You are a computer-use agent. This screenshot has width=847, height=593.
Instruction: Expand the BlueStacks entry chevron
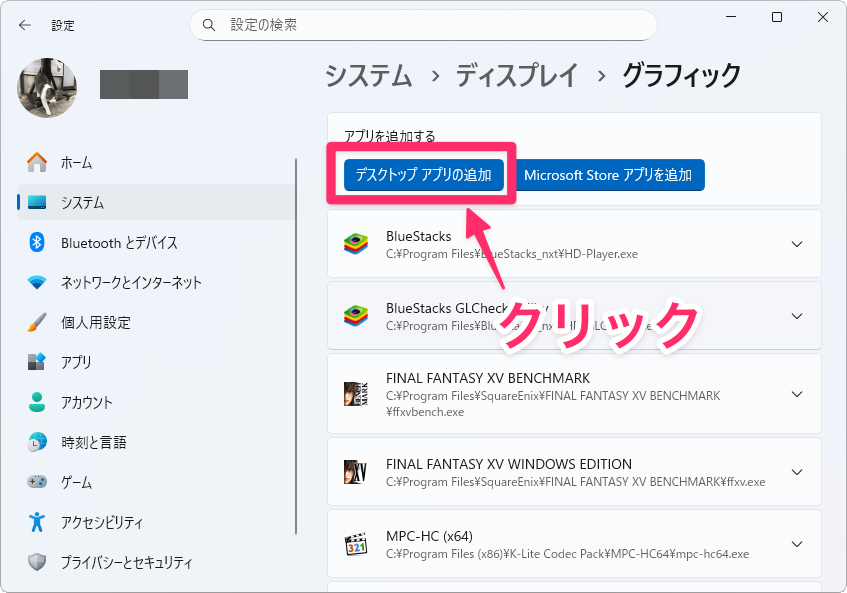797,244
